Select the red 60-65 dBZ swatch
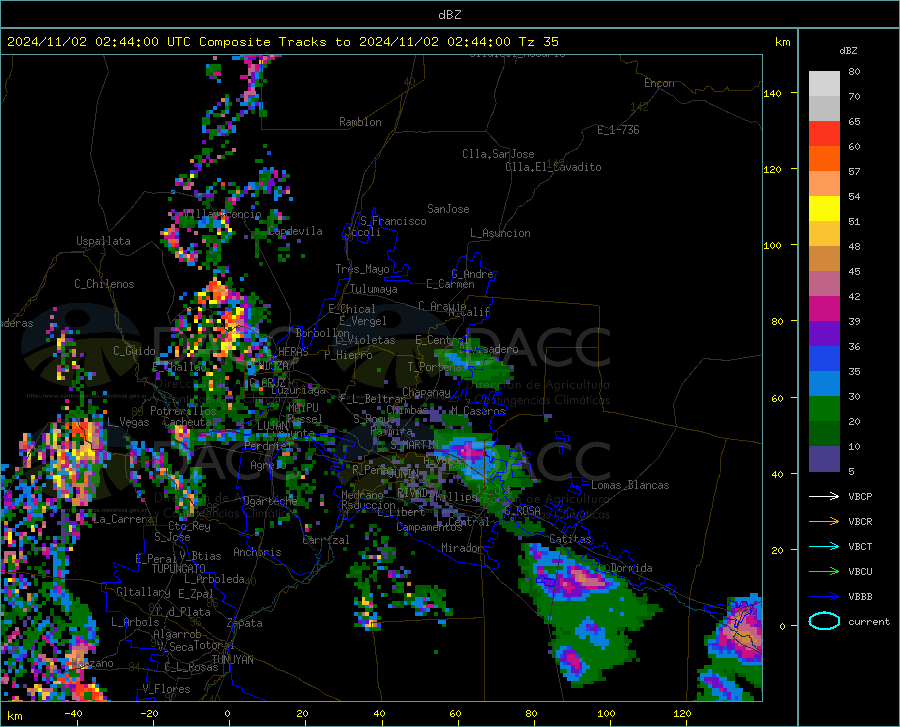900x727 pixels. 824,134
